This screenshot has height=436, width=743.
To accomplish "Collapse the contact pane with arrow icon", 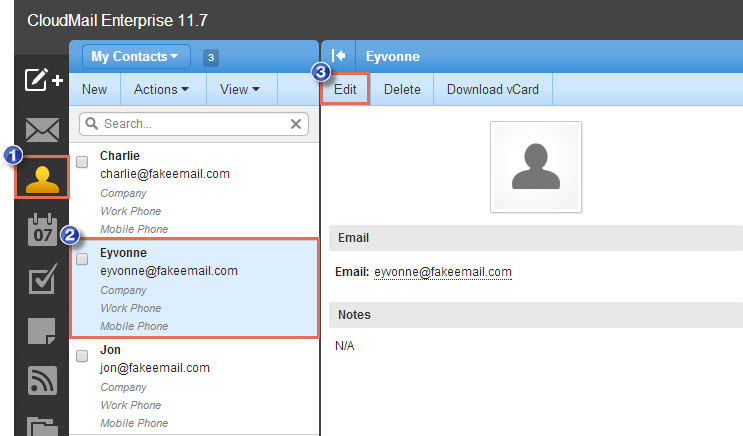I will (x=338, y=56).
